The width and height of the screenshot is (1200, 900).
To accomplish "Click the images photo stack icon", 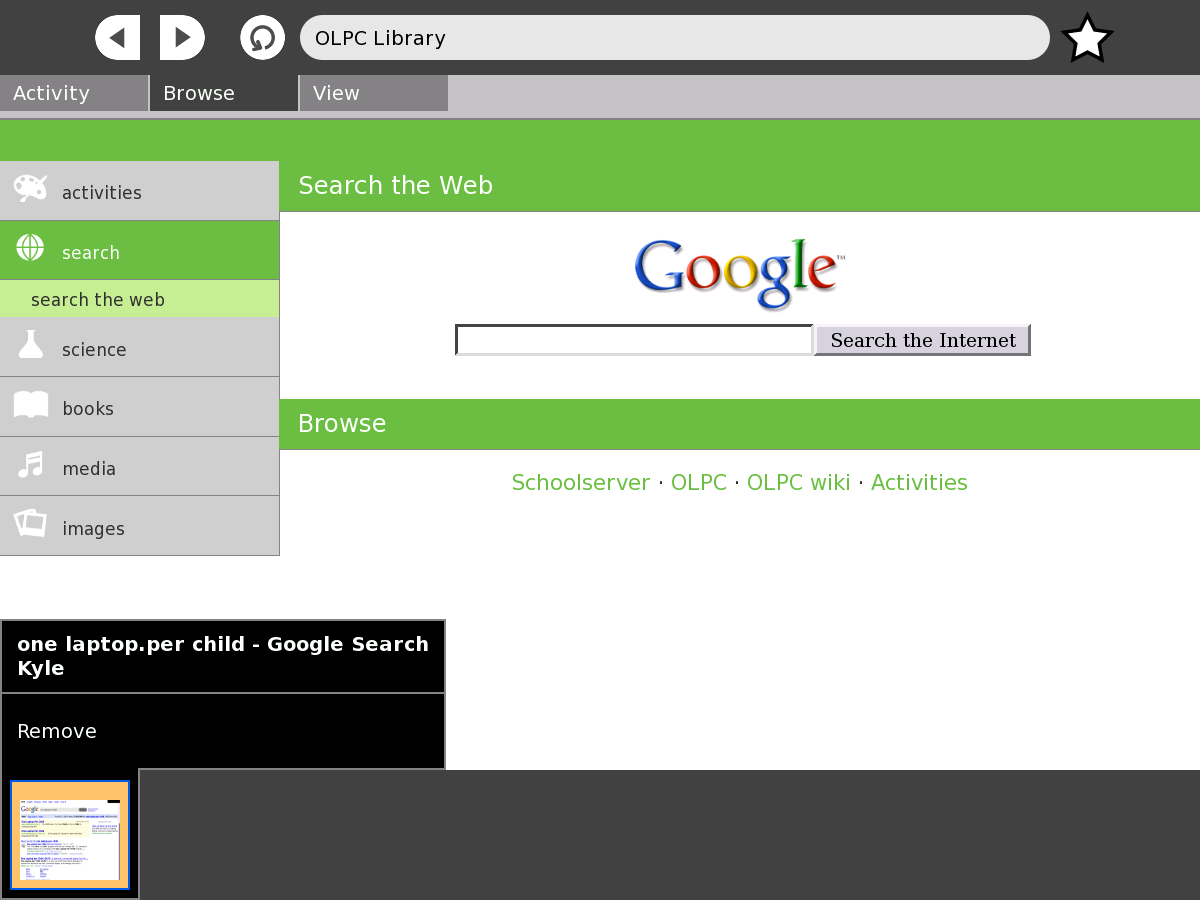I will [x=30, y=524].
